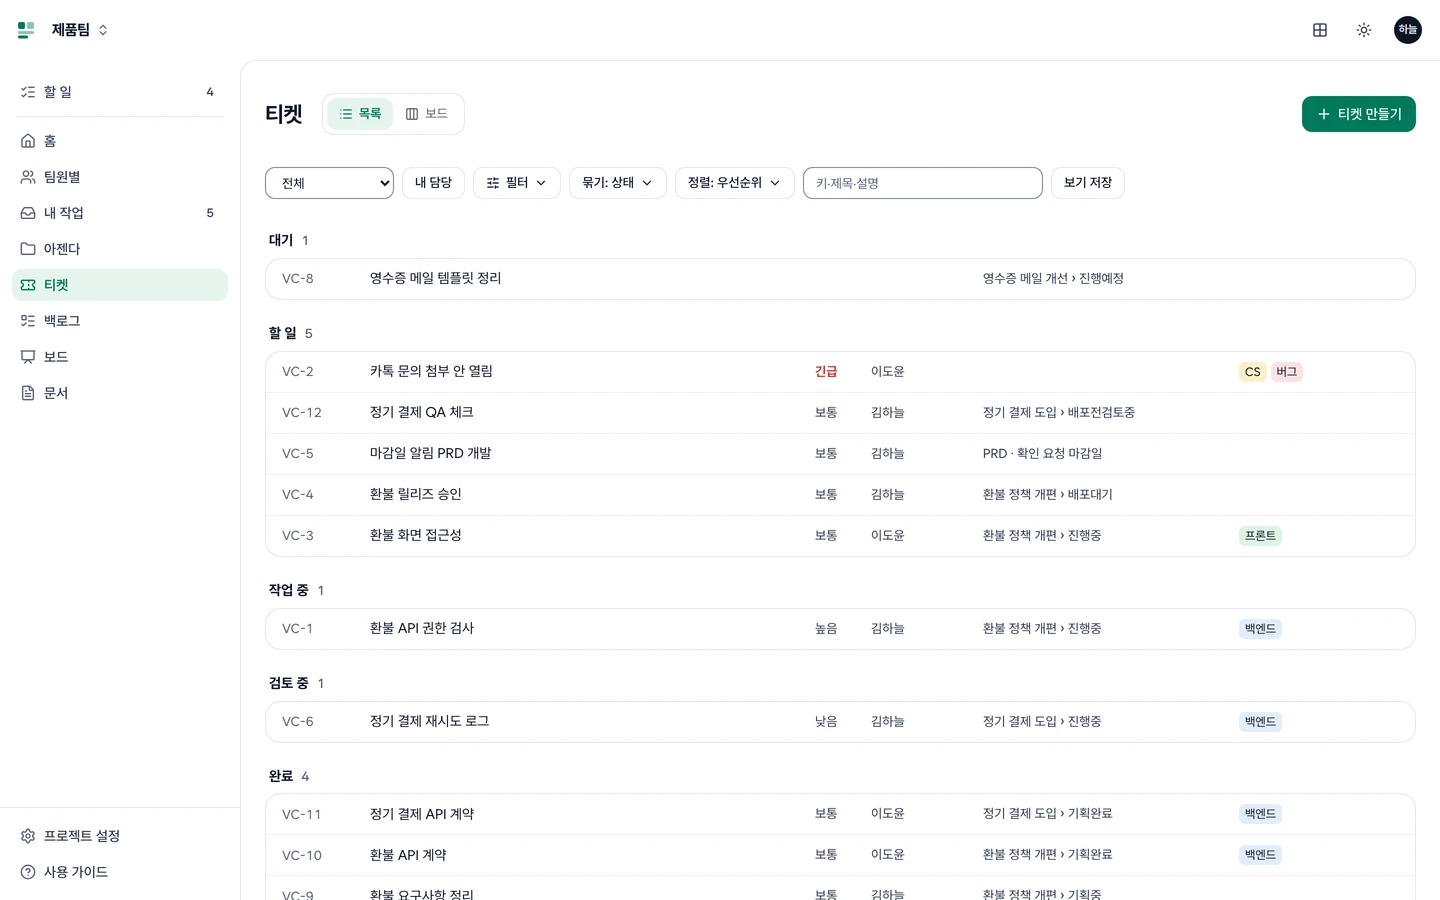Open the 사용 가이드 link
This screenshot has height=900, width=1440.
pyautogui.click(x=120, y=872)
